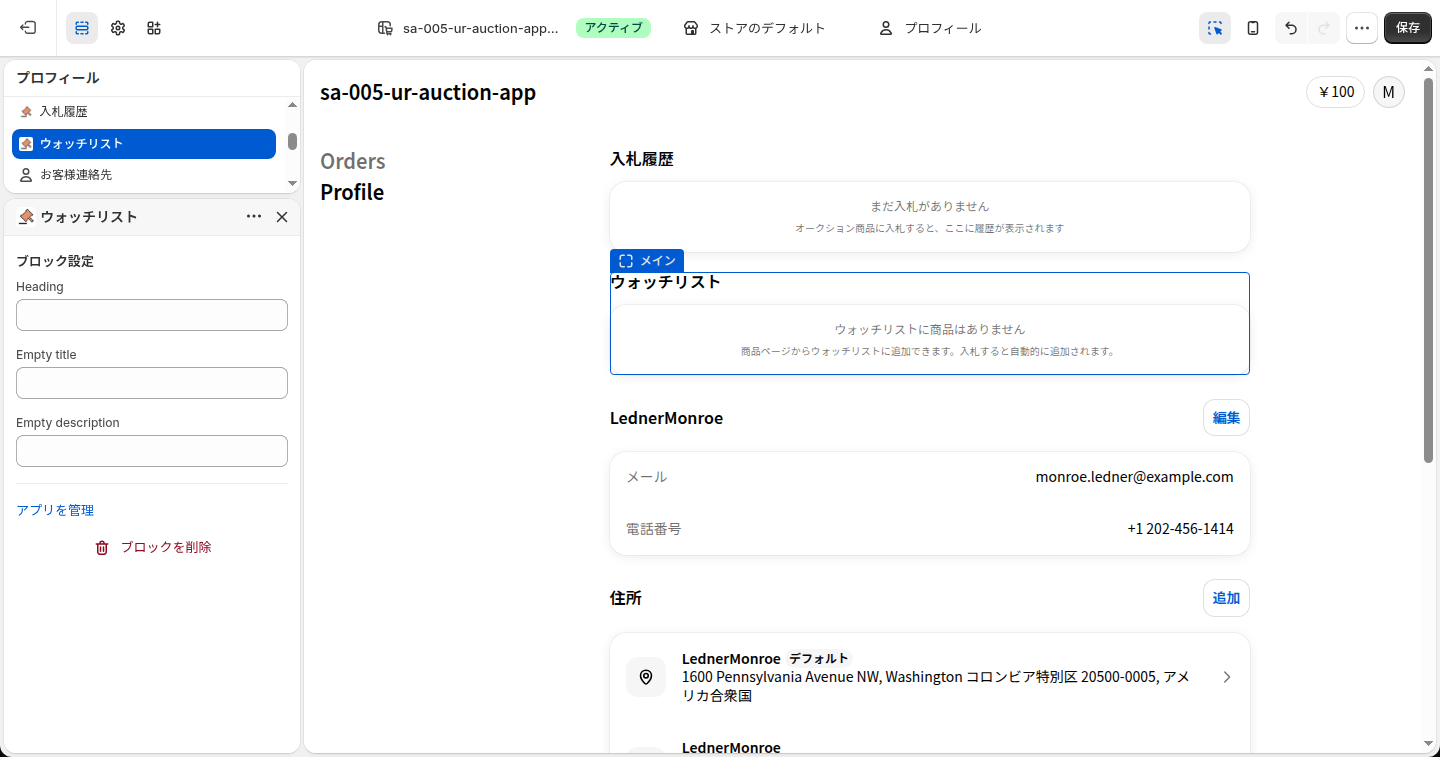Select ウォッチリスト block in sidebar list

coord(144,144)
